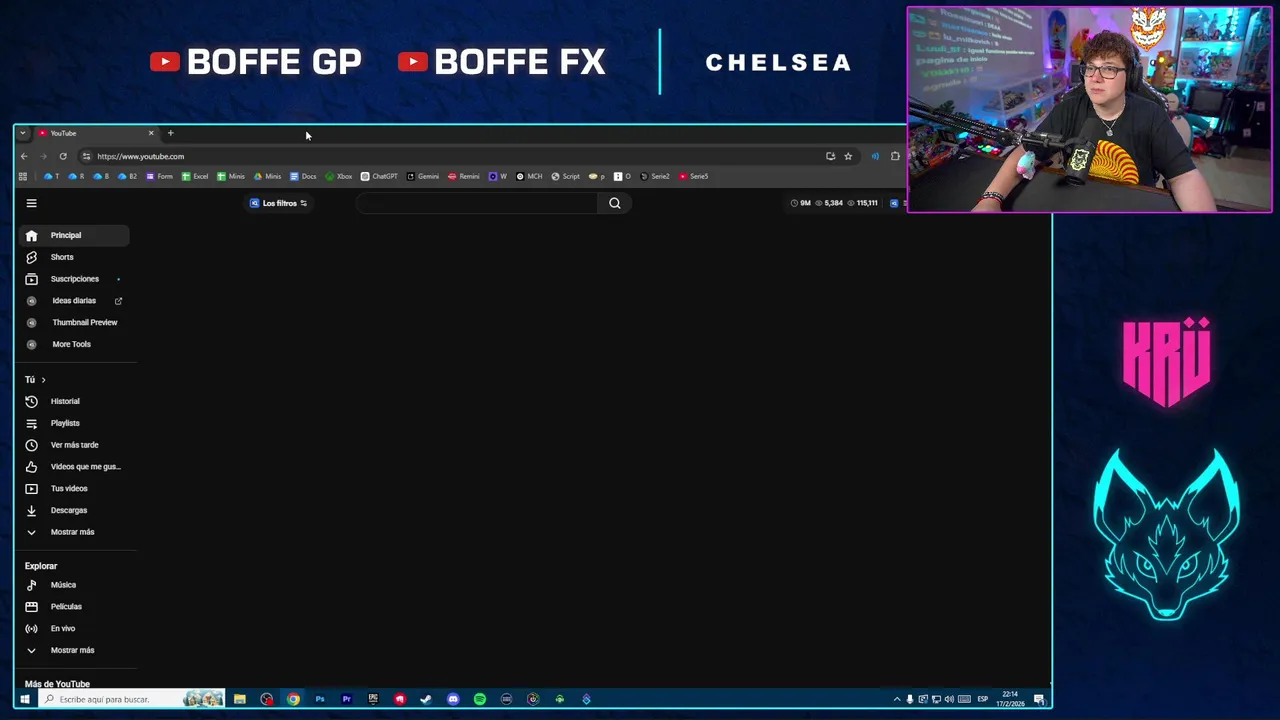Go back in browser history

[x=24, y=156]
